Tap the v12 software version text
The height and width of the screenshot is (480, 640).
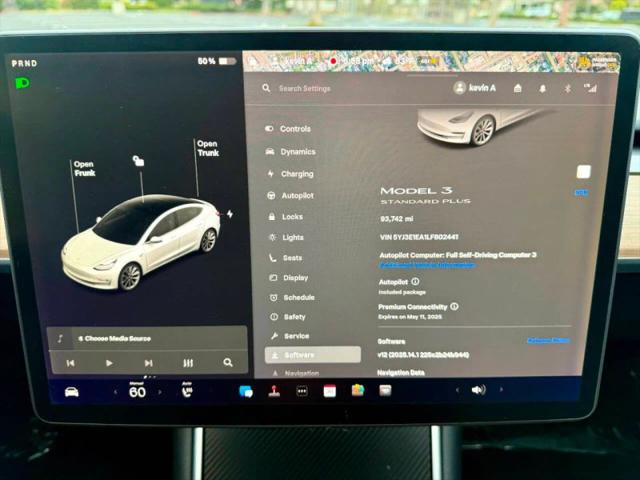pos(423,355)
